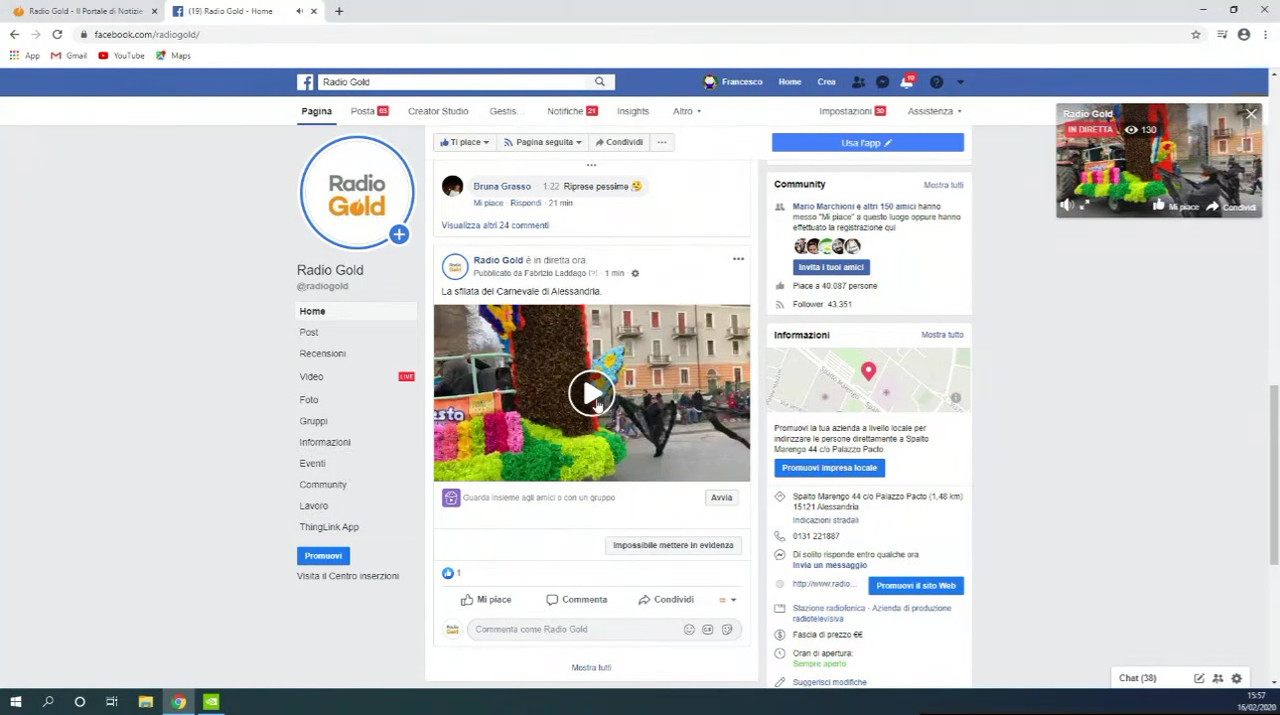Open page more options ellipsis

(x=662, y=142)
